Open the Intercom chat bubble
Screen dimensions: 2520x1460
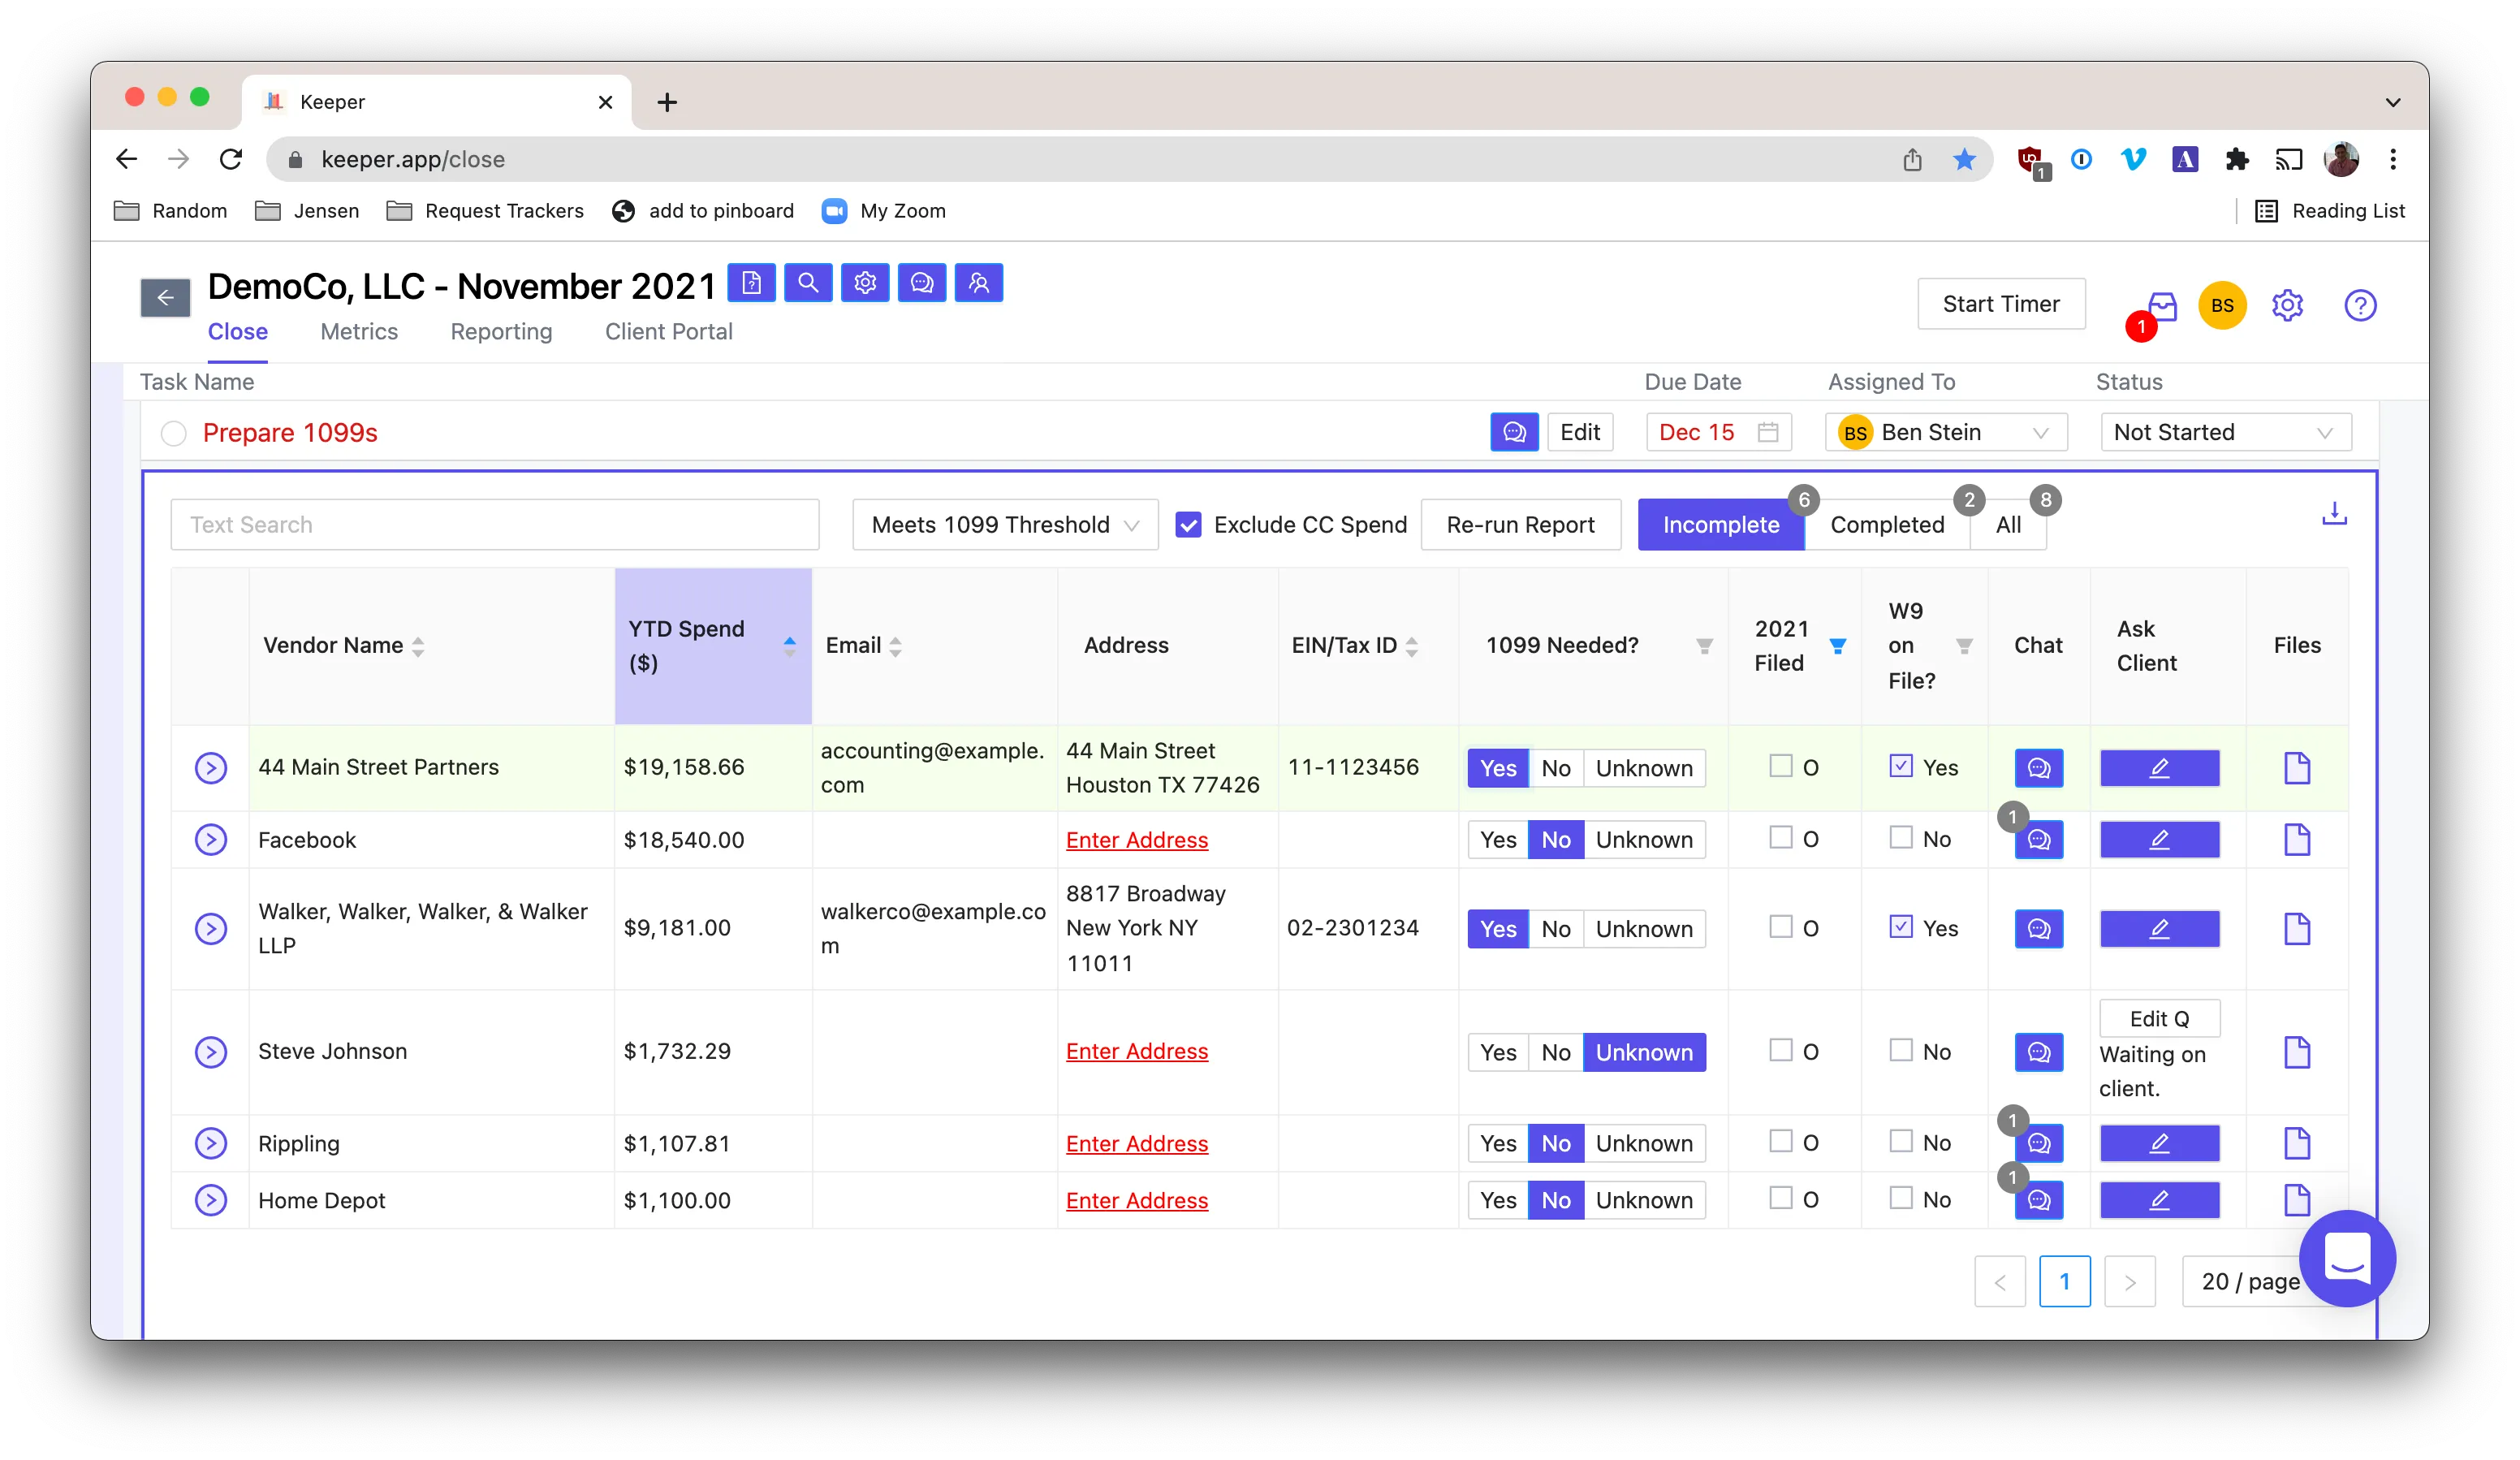[x=2347, y=1258]
